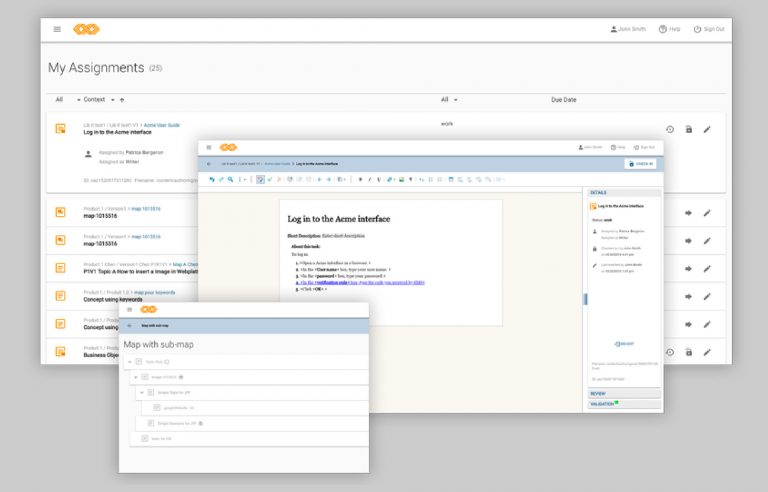This screenshot has width=768, height=492.
Task: Edit Log in to the Acme interface assignment
Action: [707, 129]
